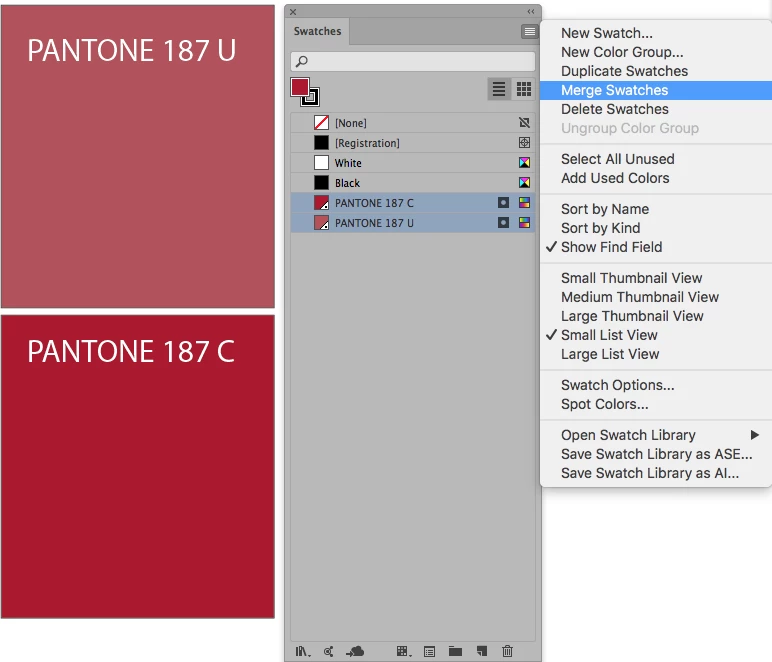Click the Swatch Options icon at panel bottom
Image resolution: width=772 pixels, height=662 pixels.
coord(429,652)
